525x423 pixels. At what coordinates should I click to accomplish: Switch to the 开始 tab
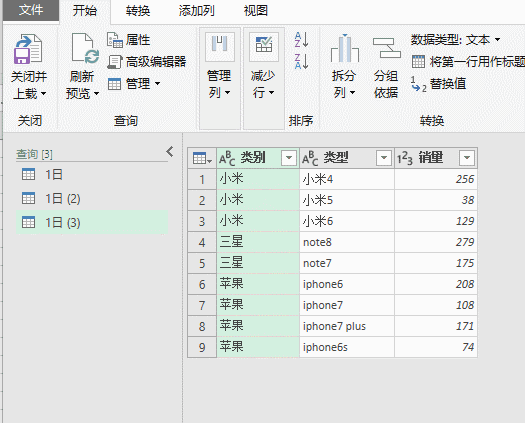(x=85, y=11)
